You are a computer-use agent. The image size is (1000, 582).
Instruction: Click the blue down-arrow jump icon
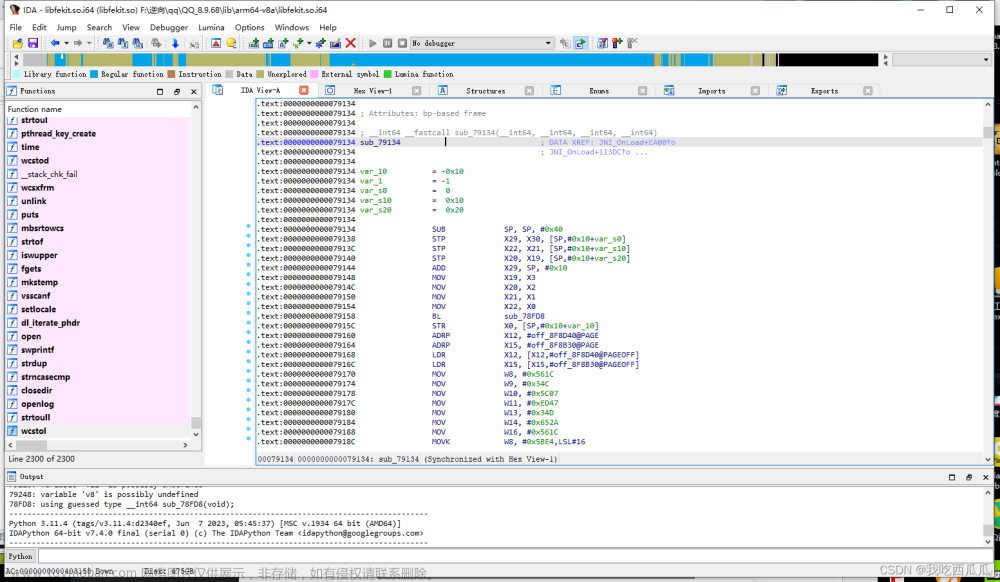(x=175, y=43)
